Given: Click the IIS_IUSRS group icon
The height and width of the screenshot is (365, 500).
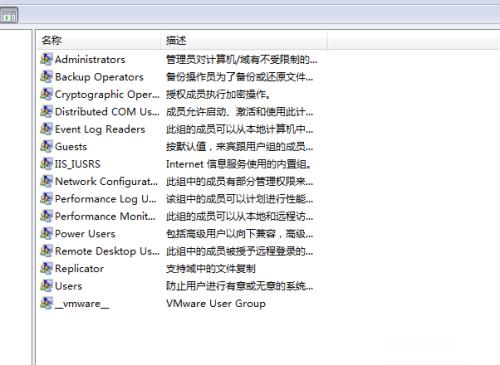Looking at the screenshot, I should [x=46, y=164].
